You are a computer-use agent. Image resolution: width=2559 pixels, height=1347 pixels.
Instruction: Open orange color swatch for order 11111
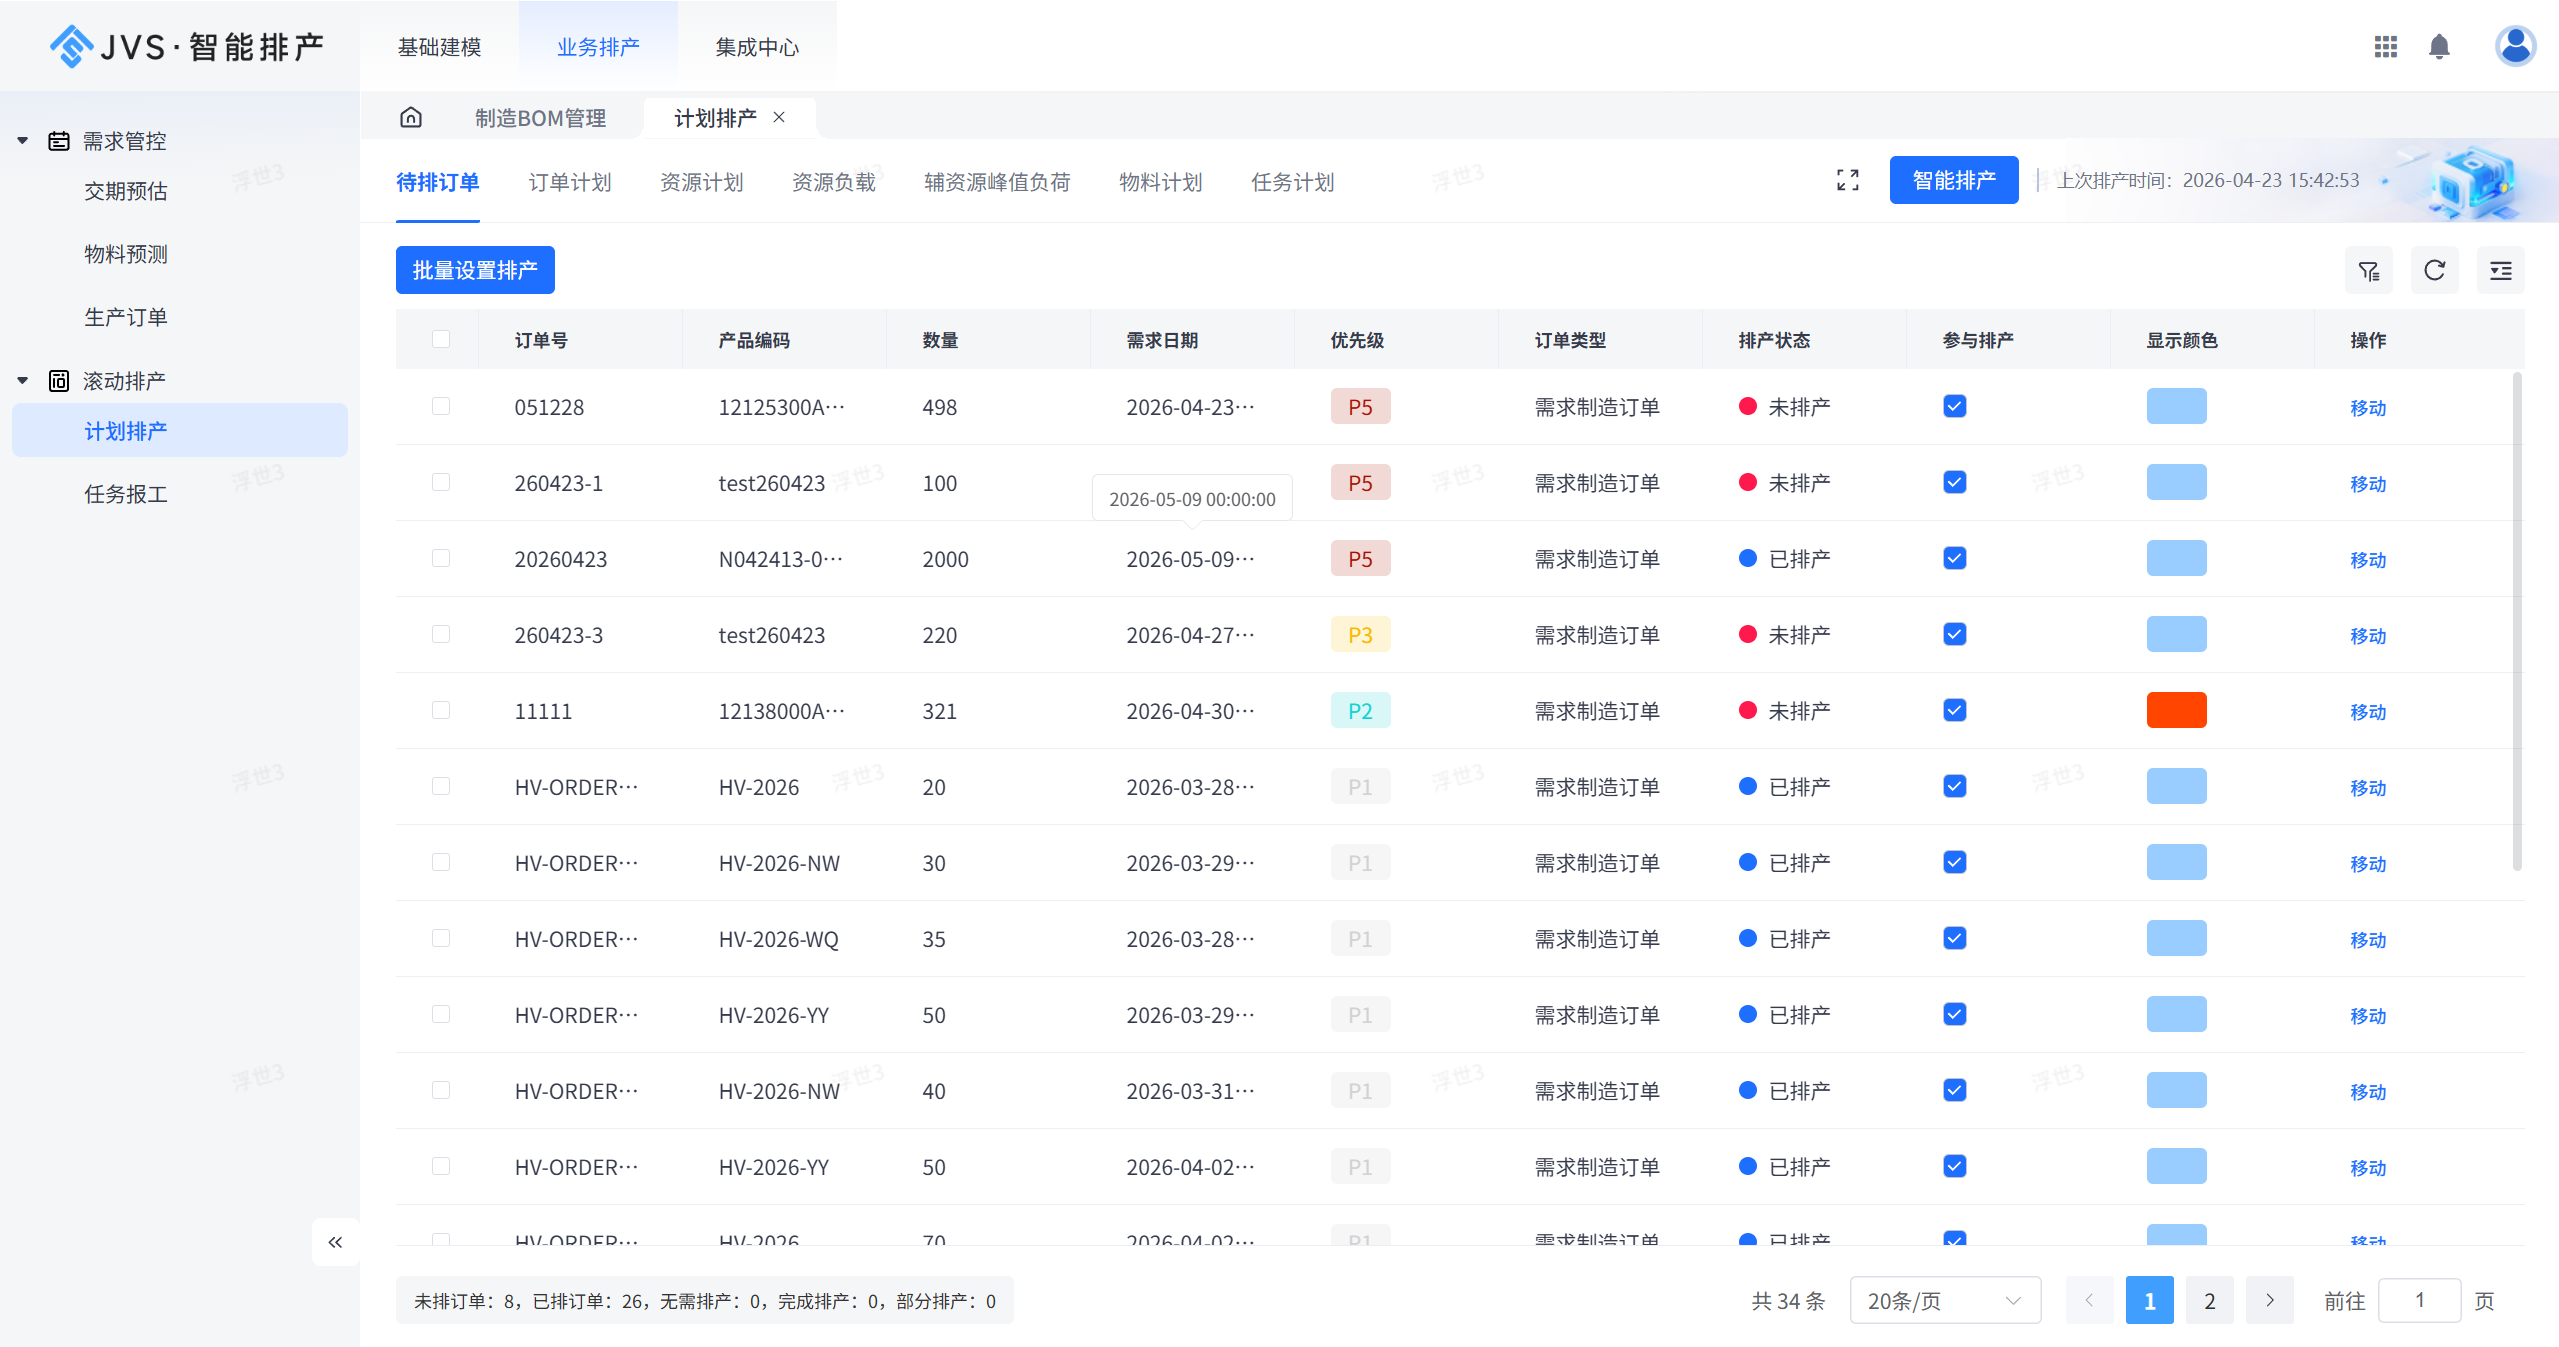click(2176, 710)
